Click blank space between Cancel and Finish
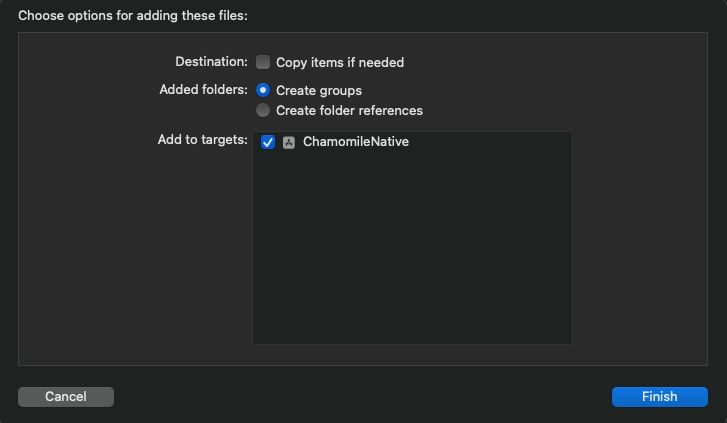This screenshot has width=727, height=423. click(360, 397)
